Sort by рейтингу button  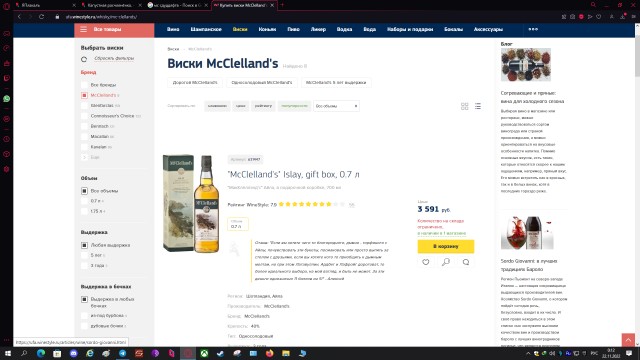(x=263, y=106)
